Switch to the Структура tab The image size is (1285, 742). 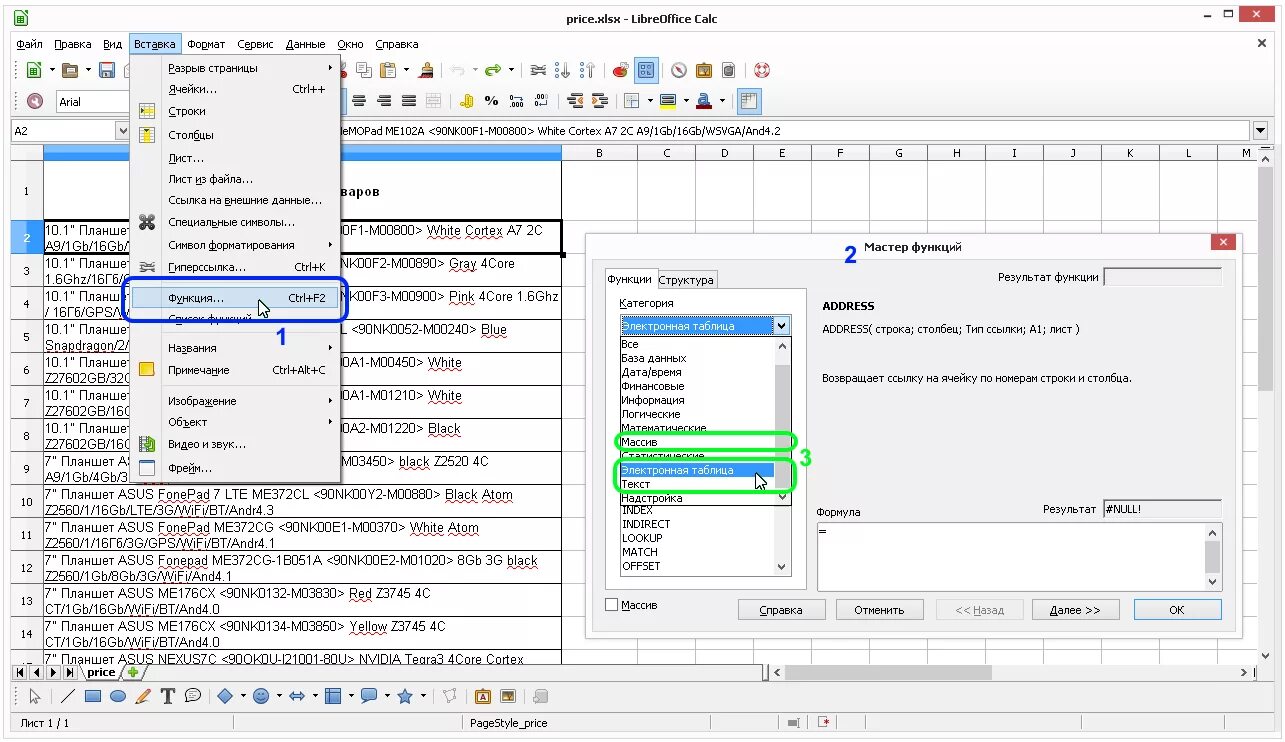[x=685, y=280]
